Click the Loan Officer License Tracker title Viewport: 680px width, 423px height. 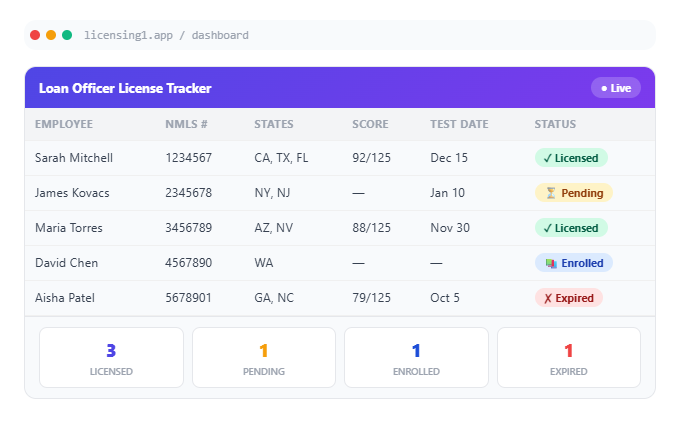125,89
